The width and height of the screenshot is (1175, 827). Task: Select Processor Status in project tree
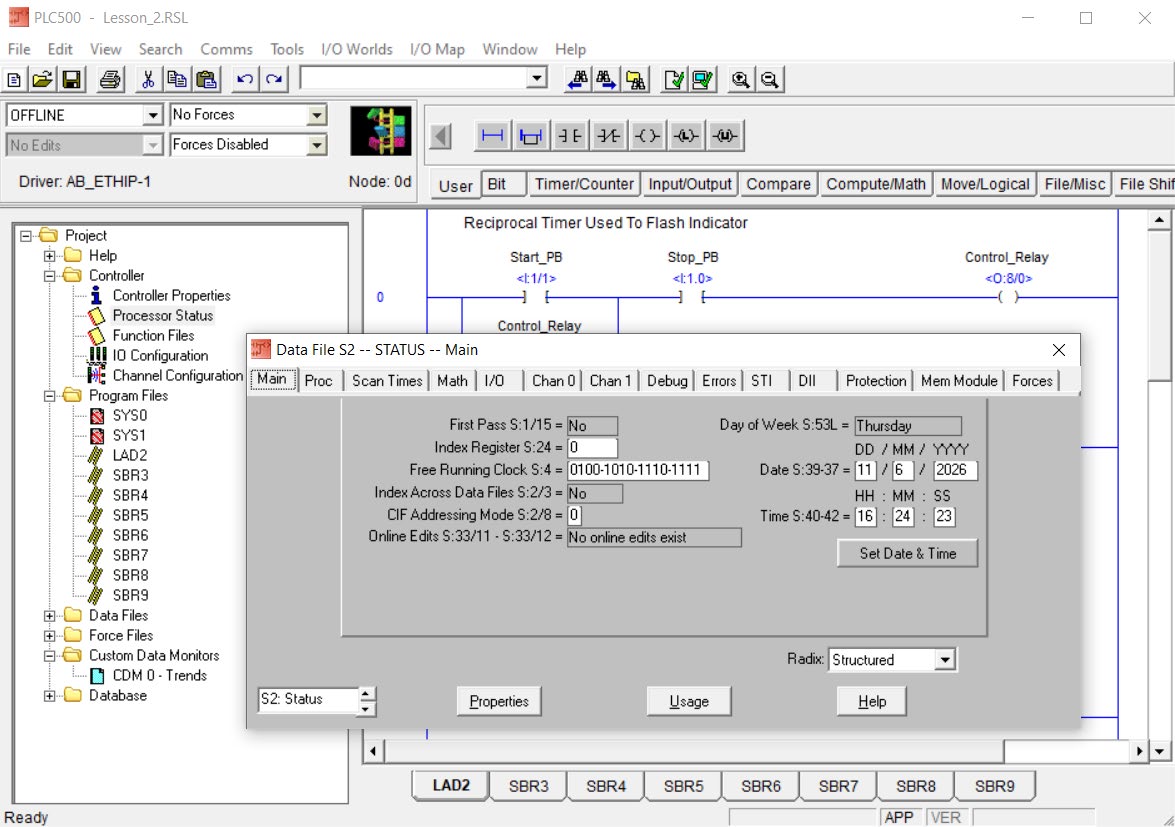click(x=163, y=316)
